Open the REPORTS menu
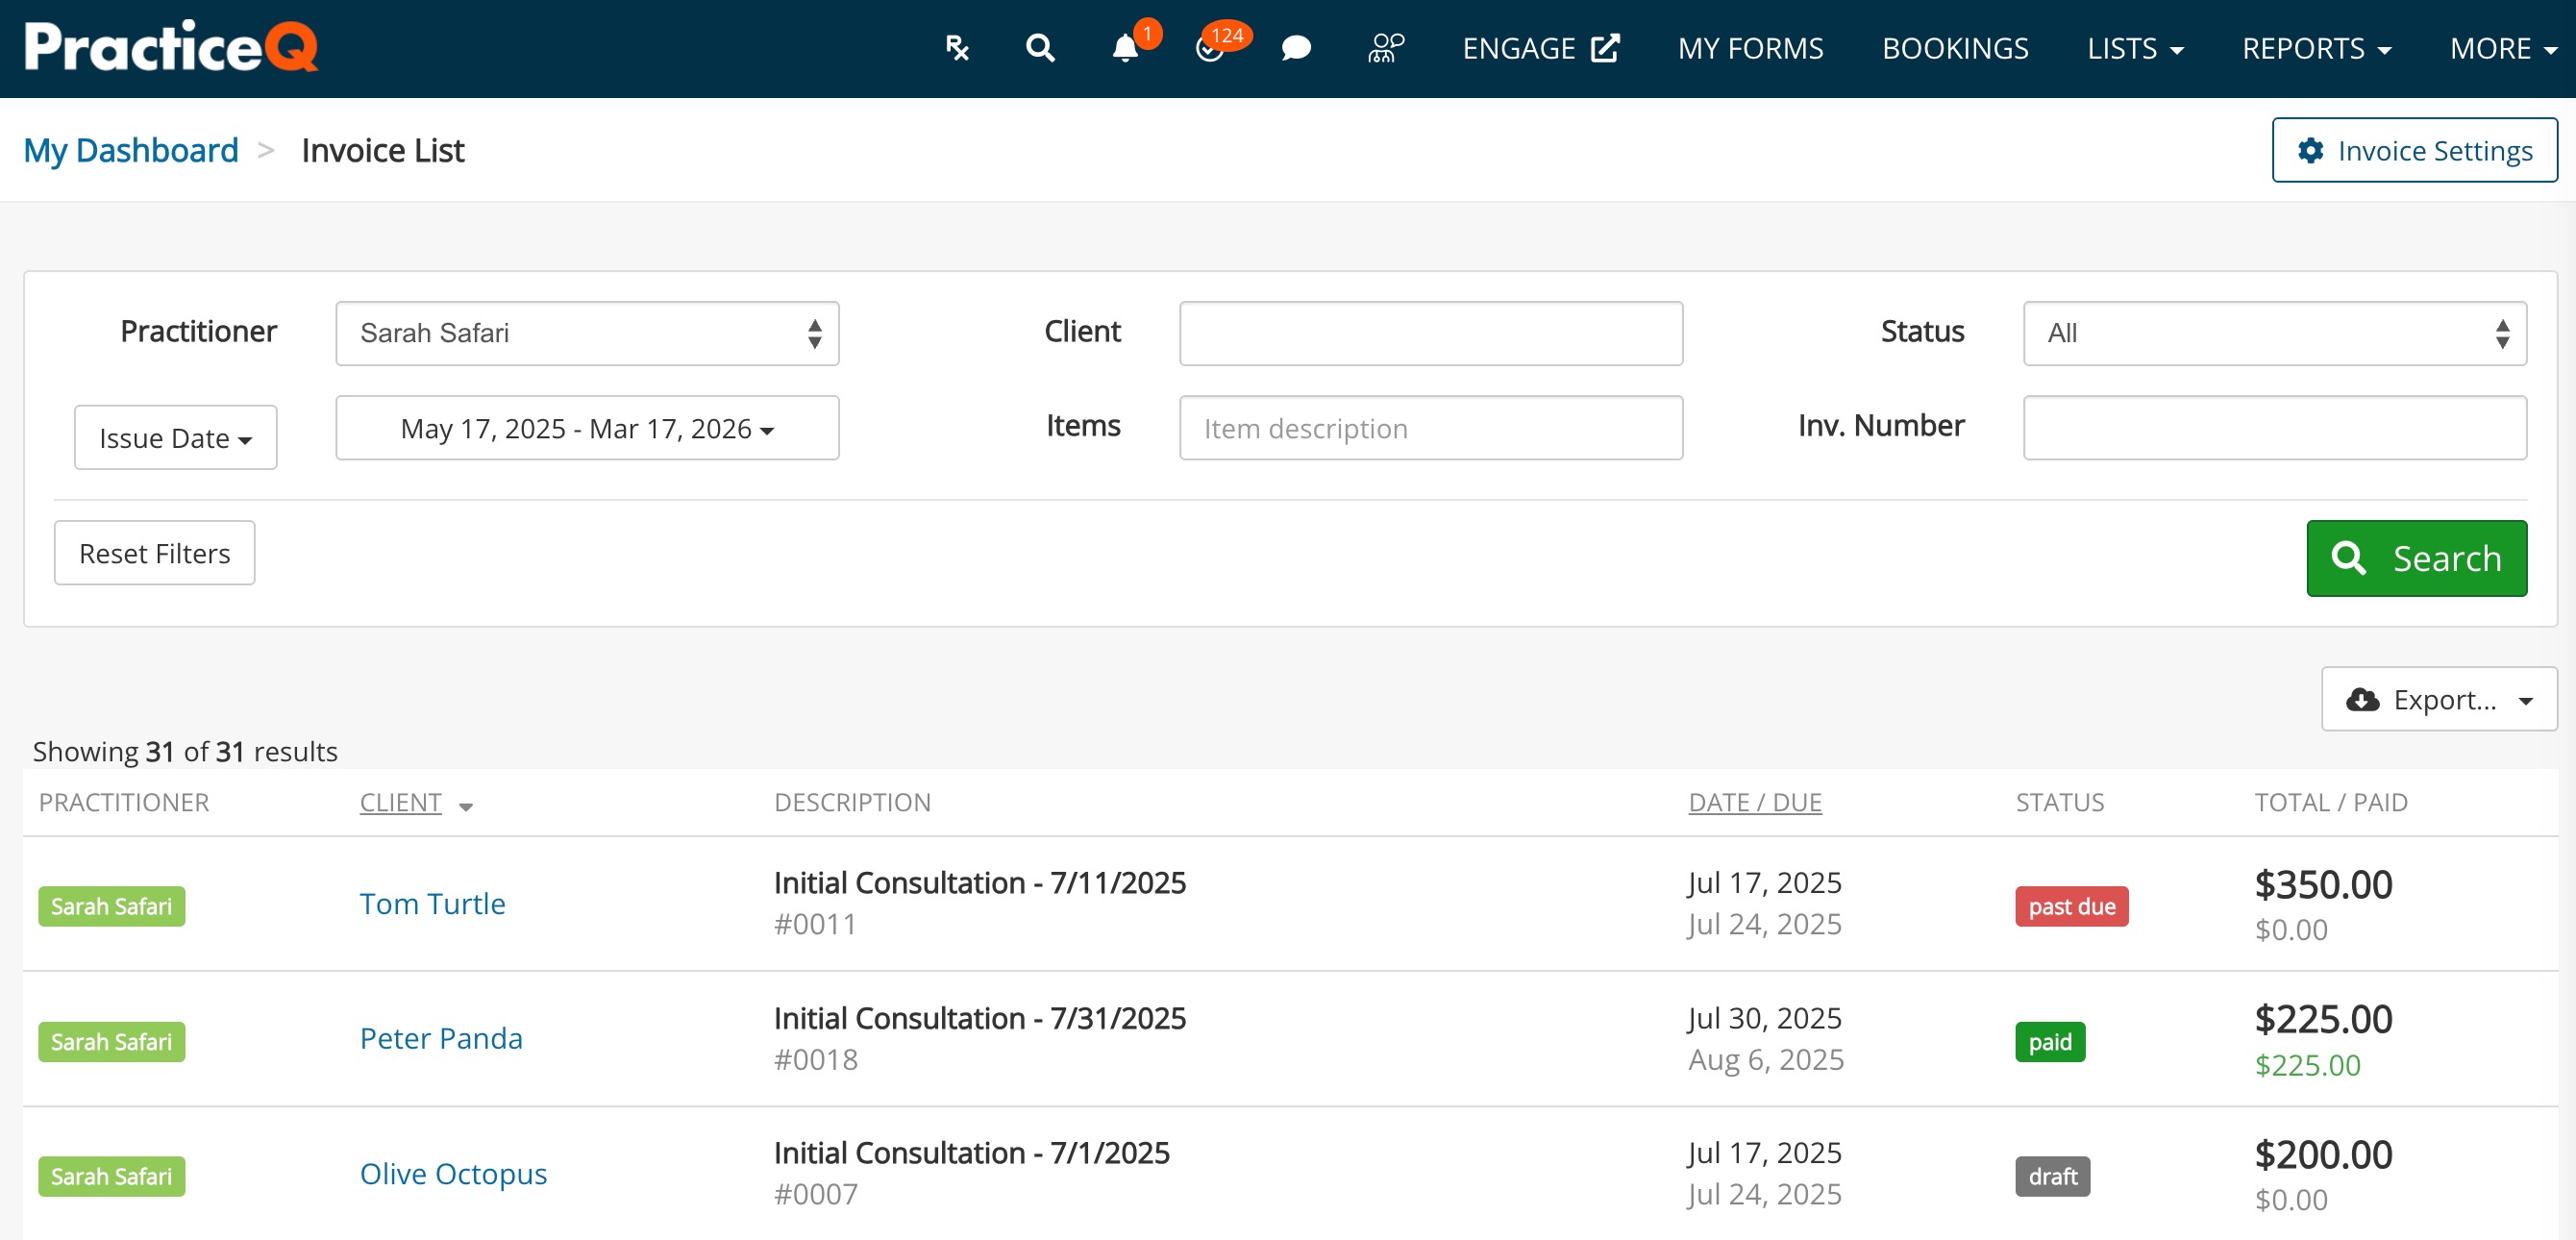This screenshot has width=2576, height=1240. click(2316, 48)
